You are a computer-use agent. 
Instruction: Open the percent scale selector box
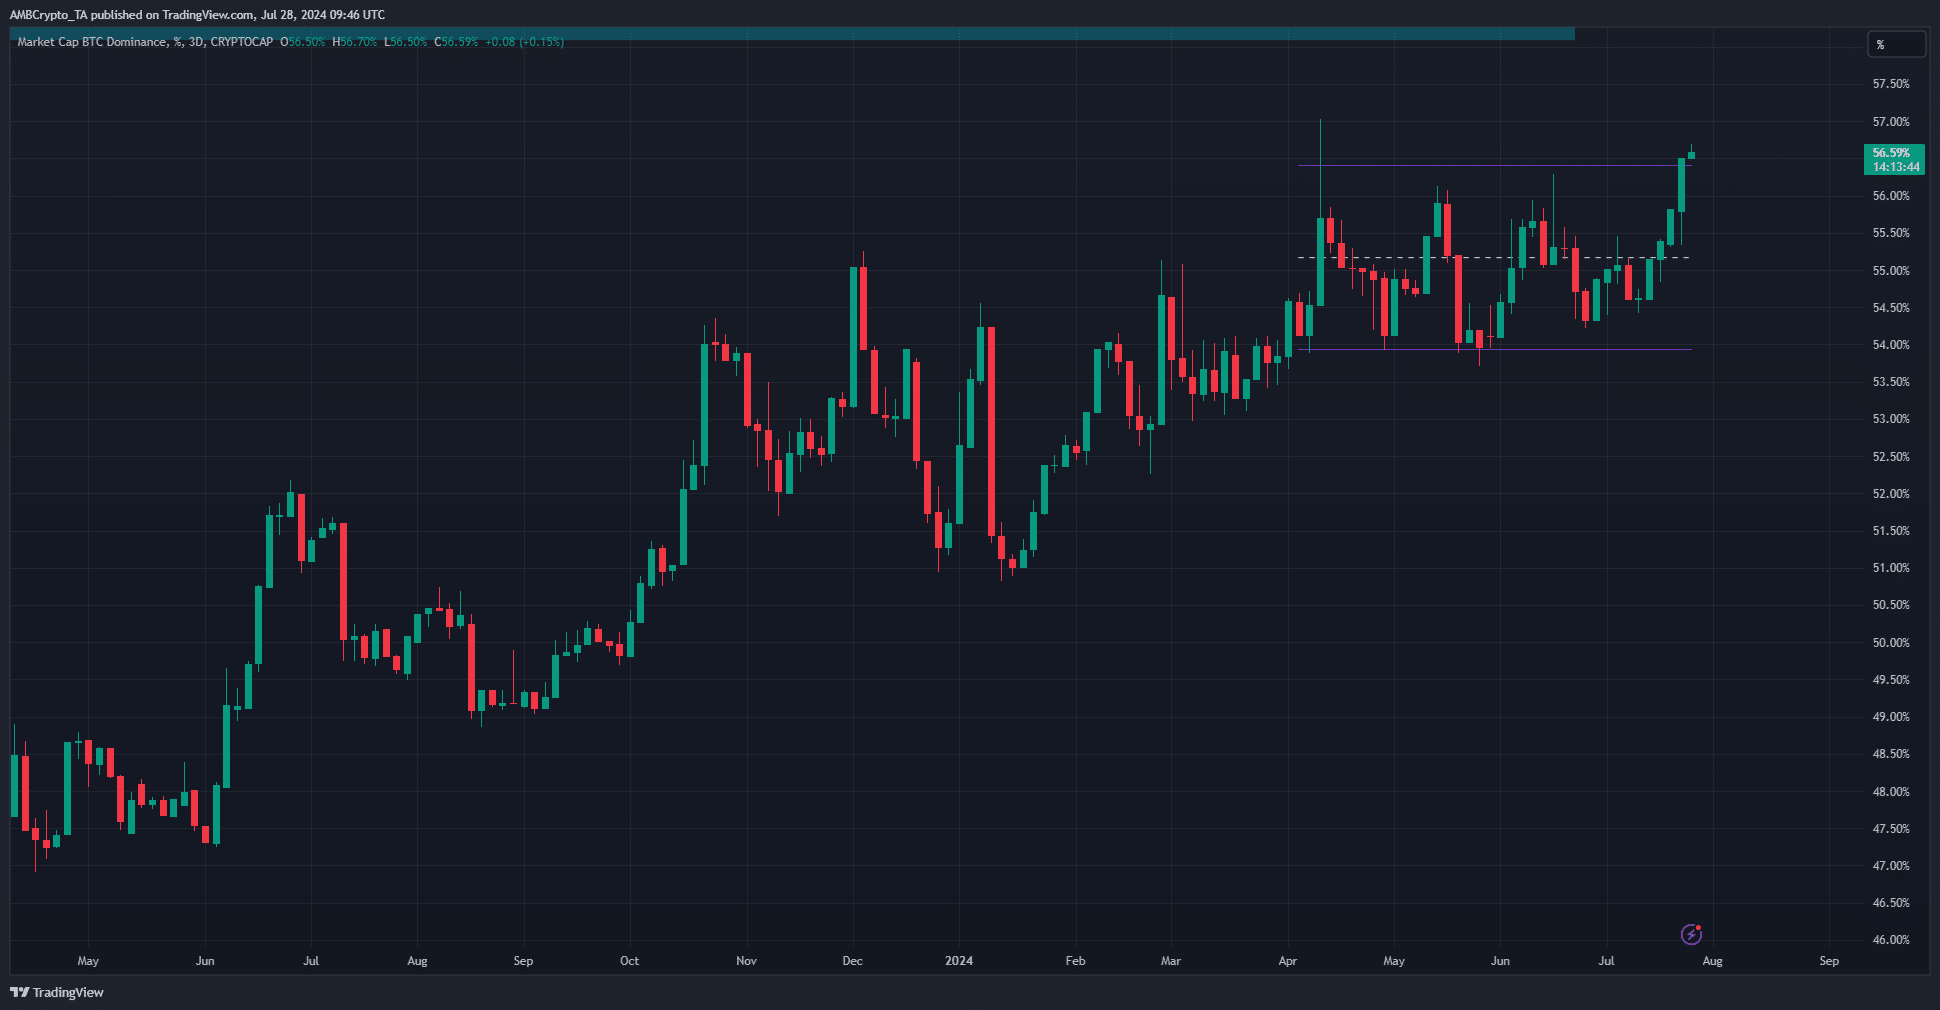point(1896,44)
